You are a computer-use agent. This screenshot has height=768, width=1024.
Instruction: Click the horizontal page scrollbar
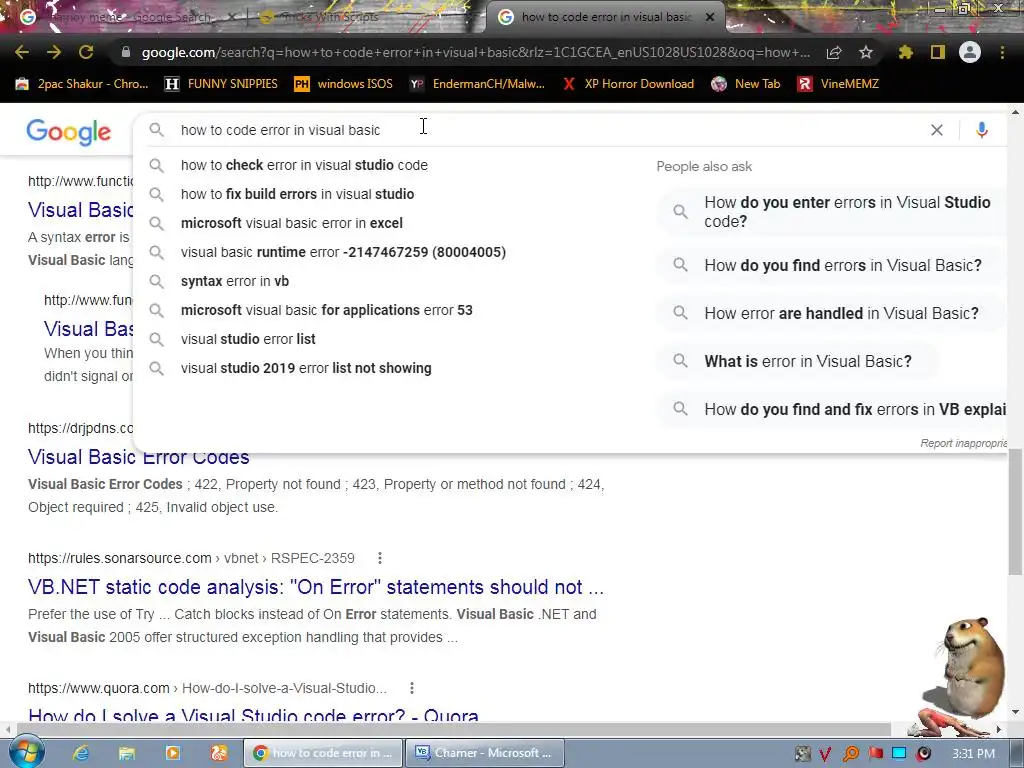pos(453,729)
